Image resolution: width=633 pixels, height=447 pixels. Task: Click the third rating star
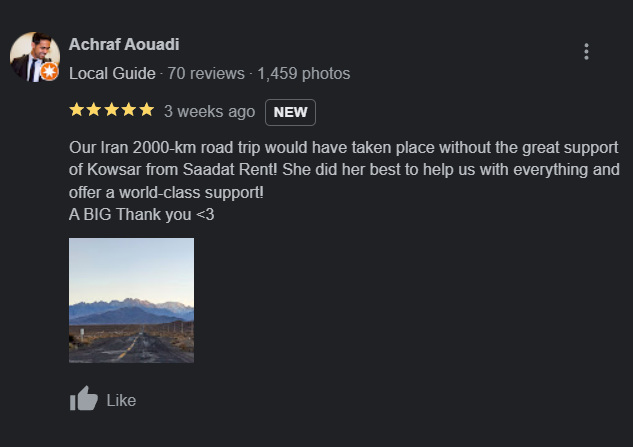(111, 110)
